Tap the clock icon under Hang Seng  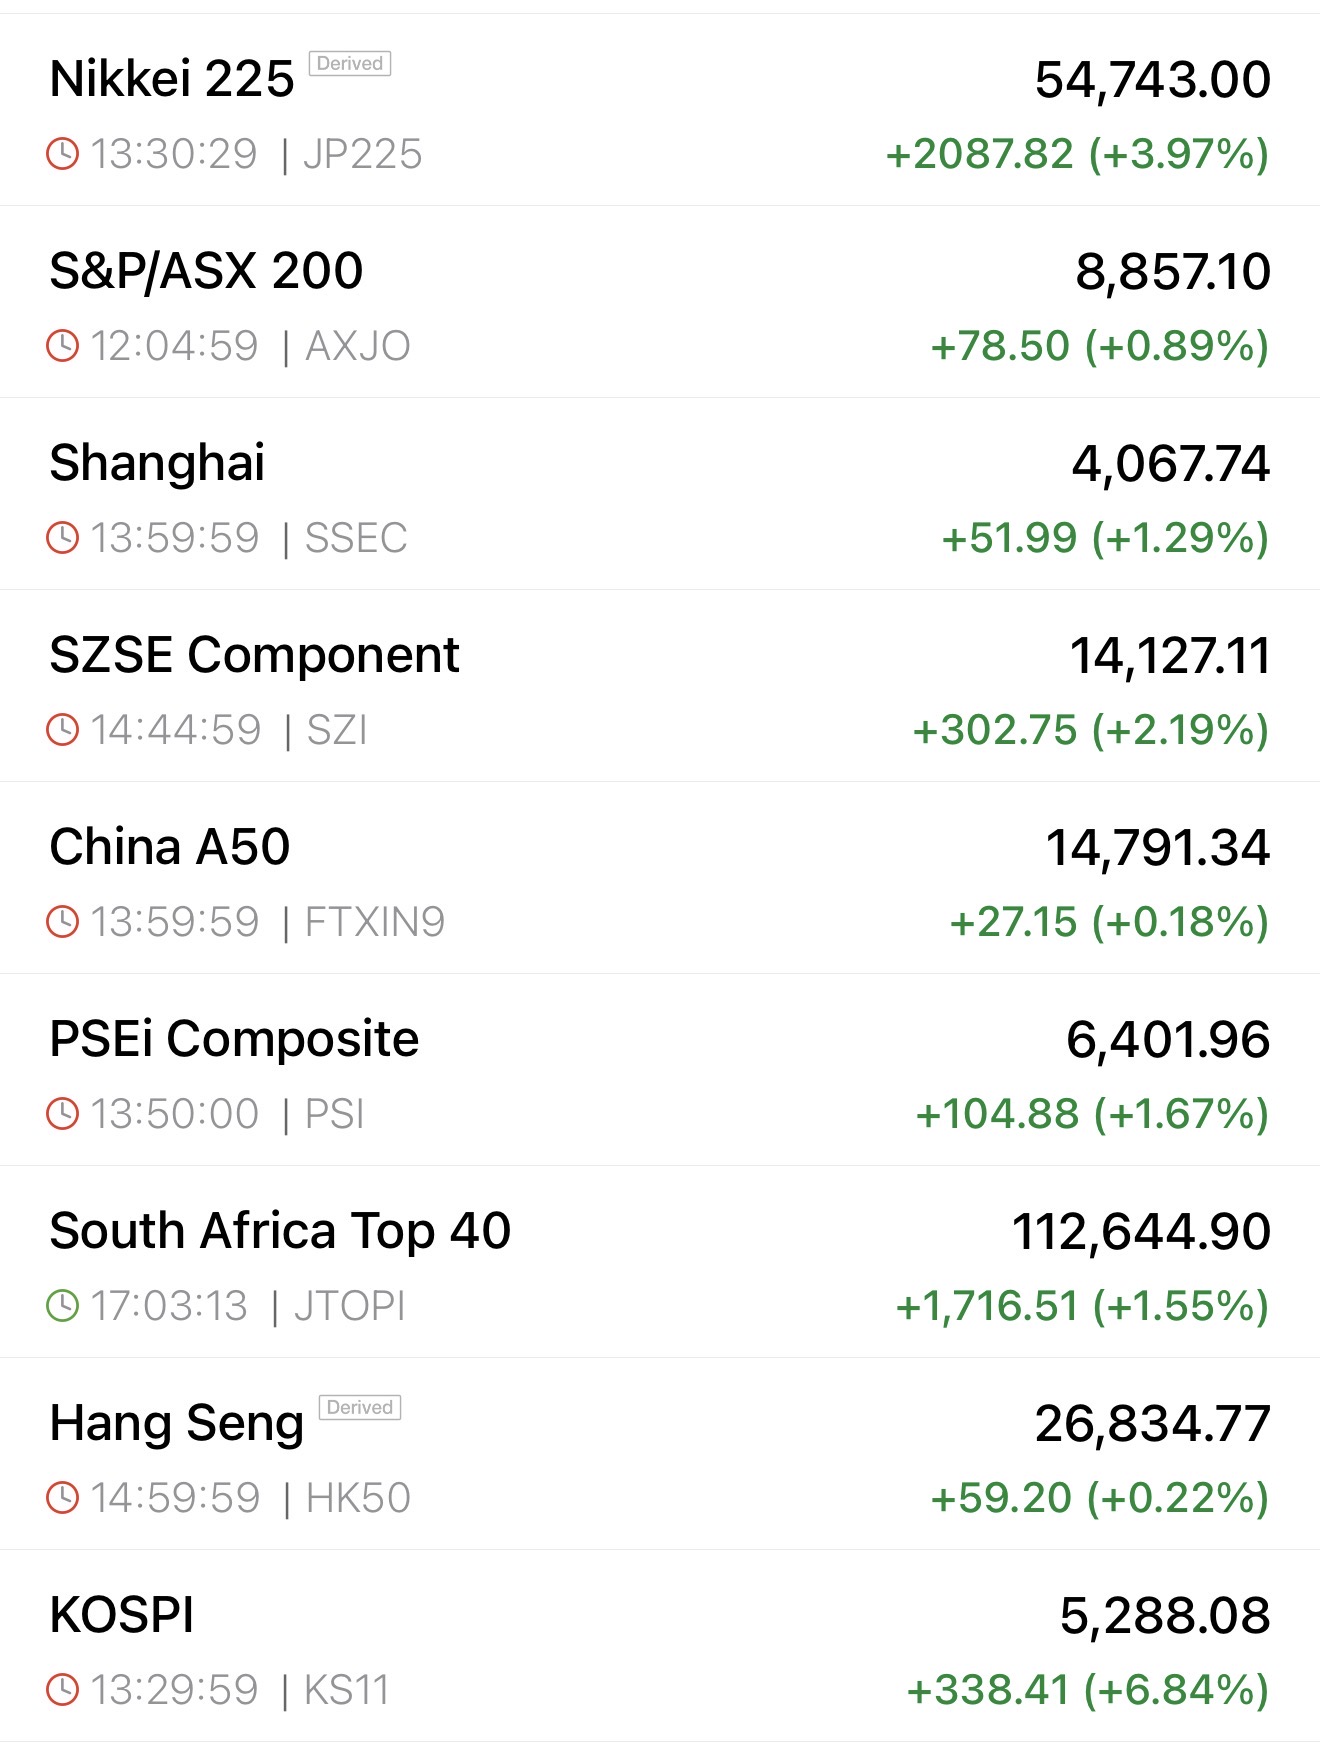point(62,1498)
